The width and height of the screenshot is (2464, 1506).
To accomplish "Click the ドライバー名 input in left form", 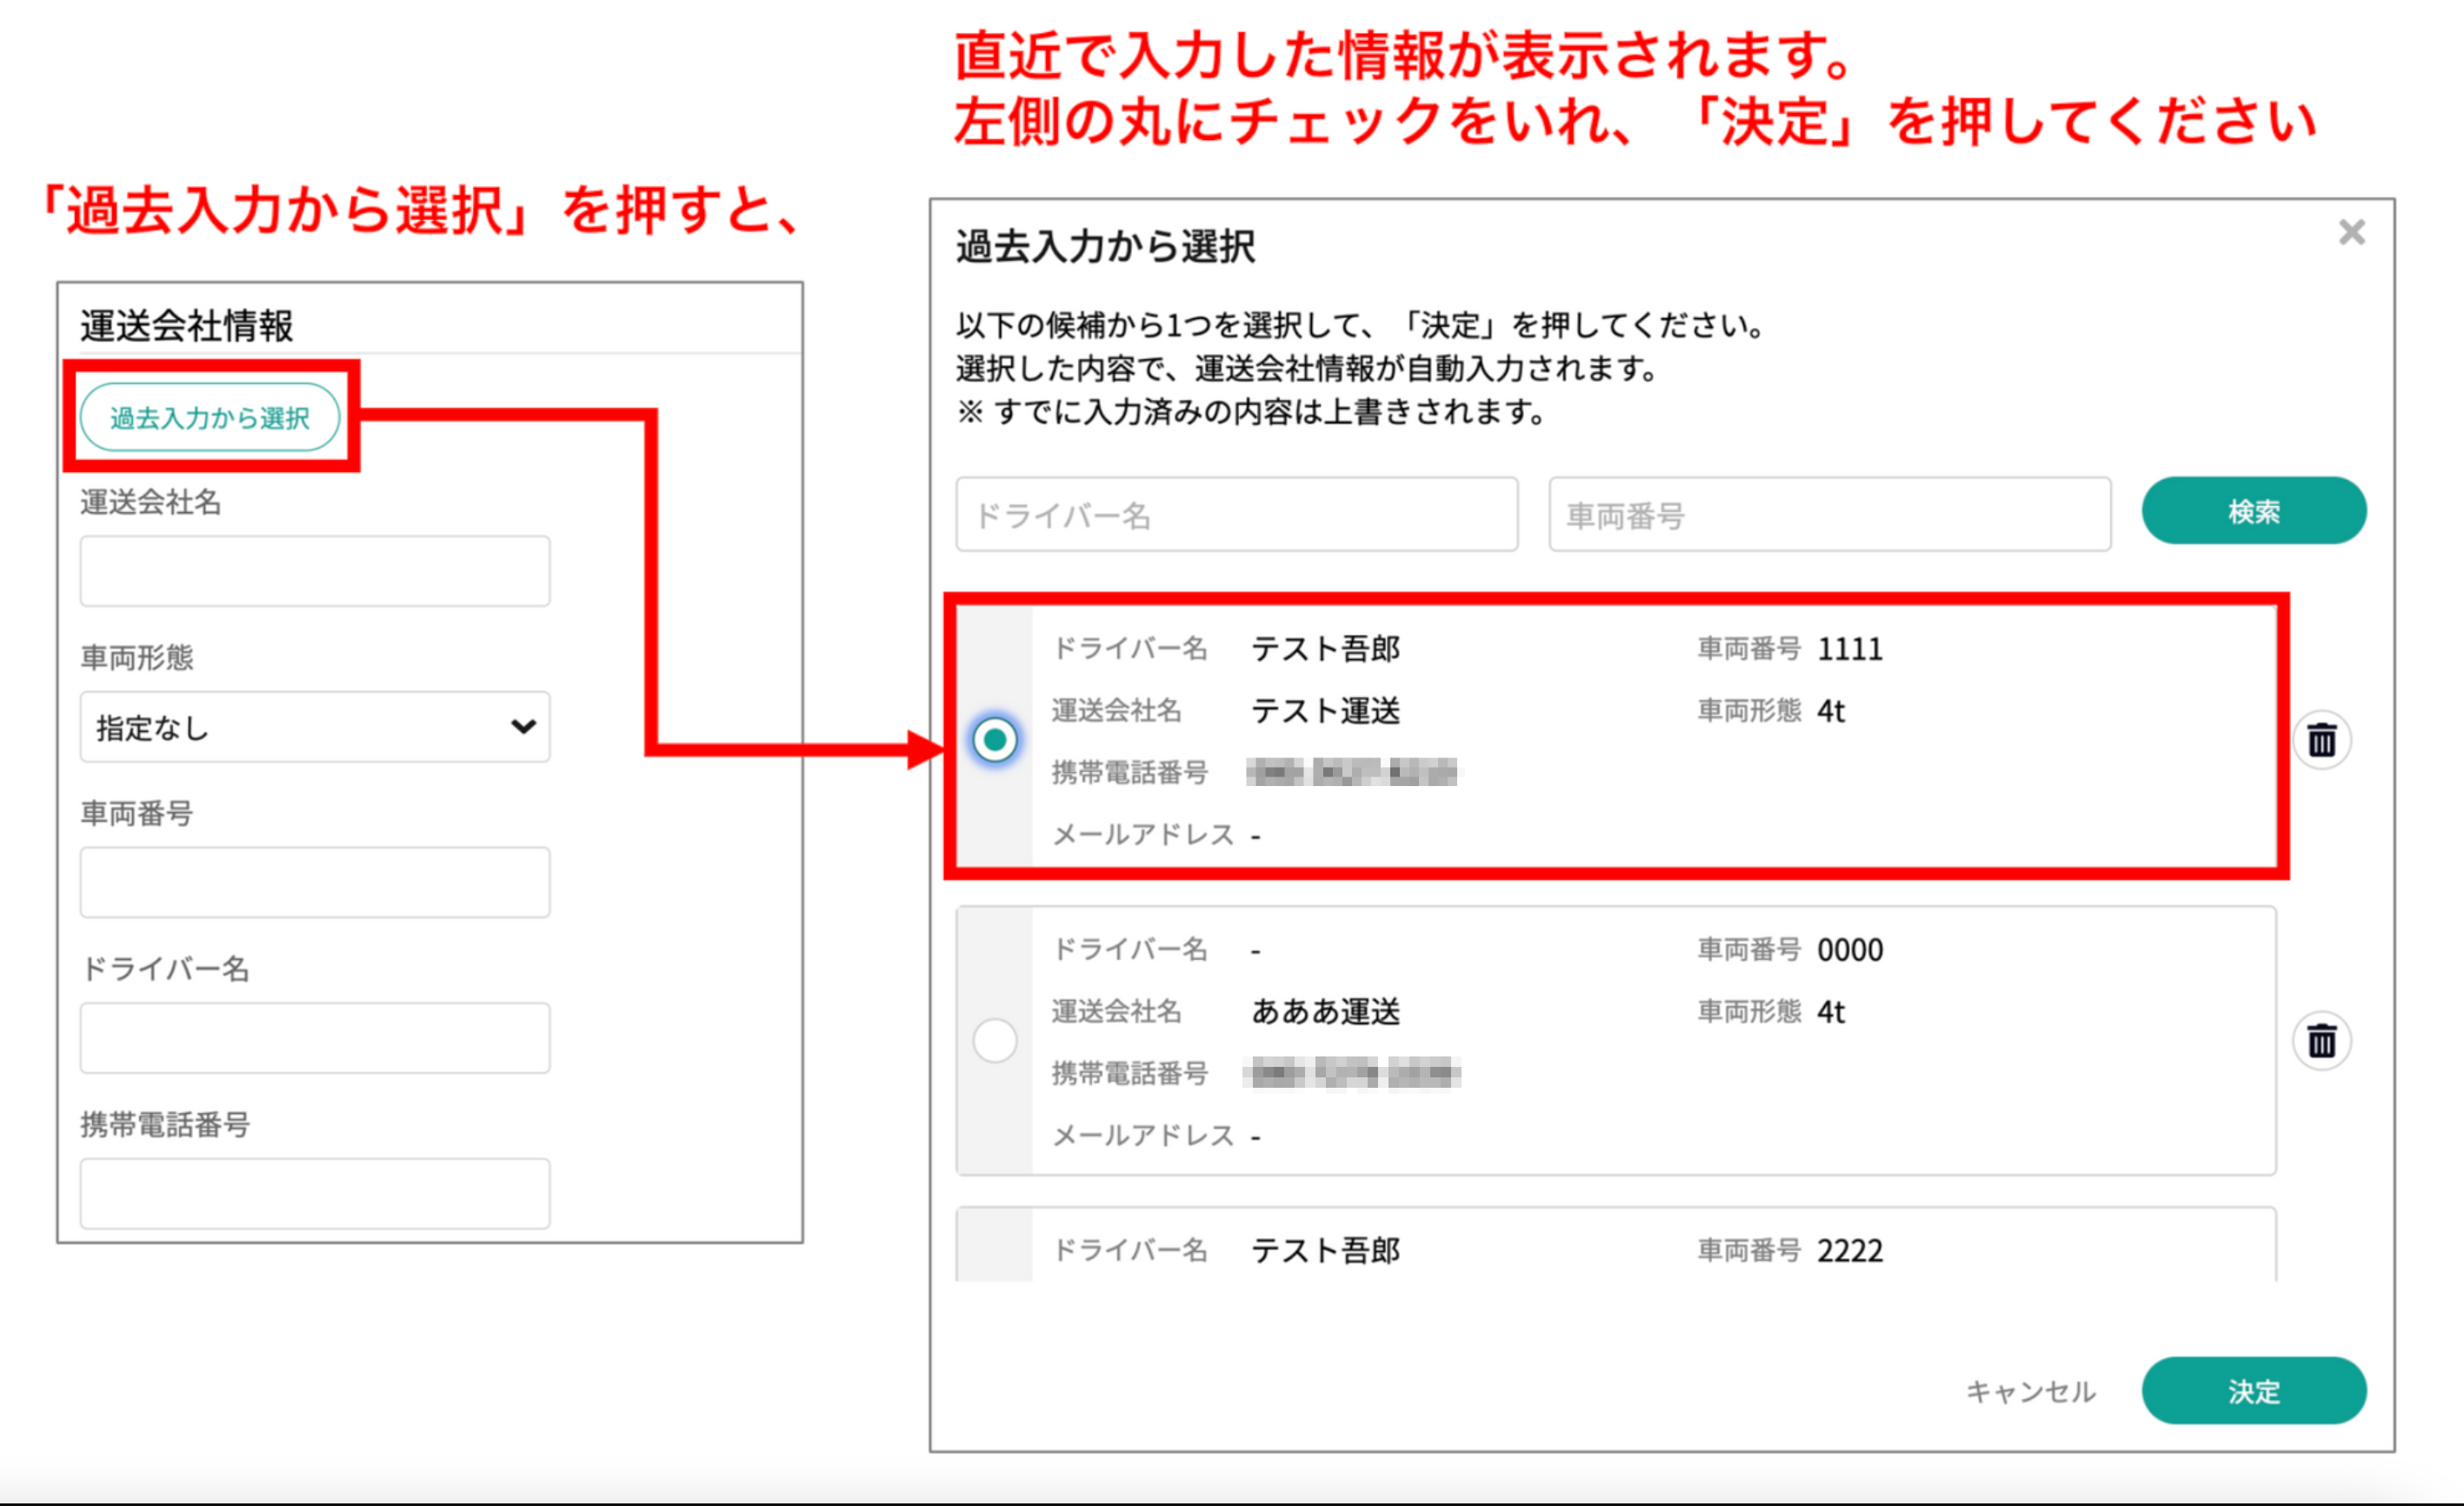I will coord(314,1038).
